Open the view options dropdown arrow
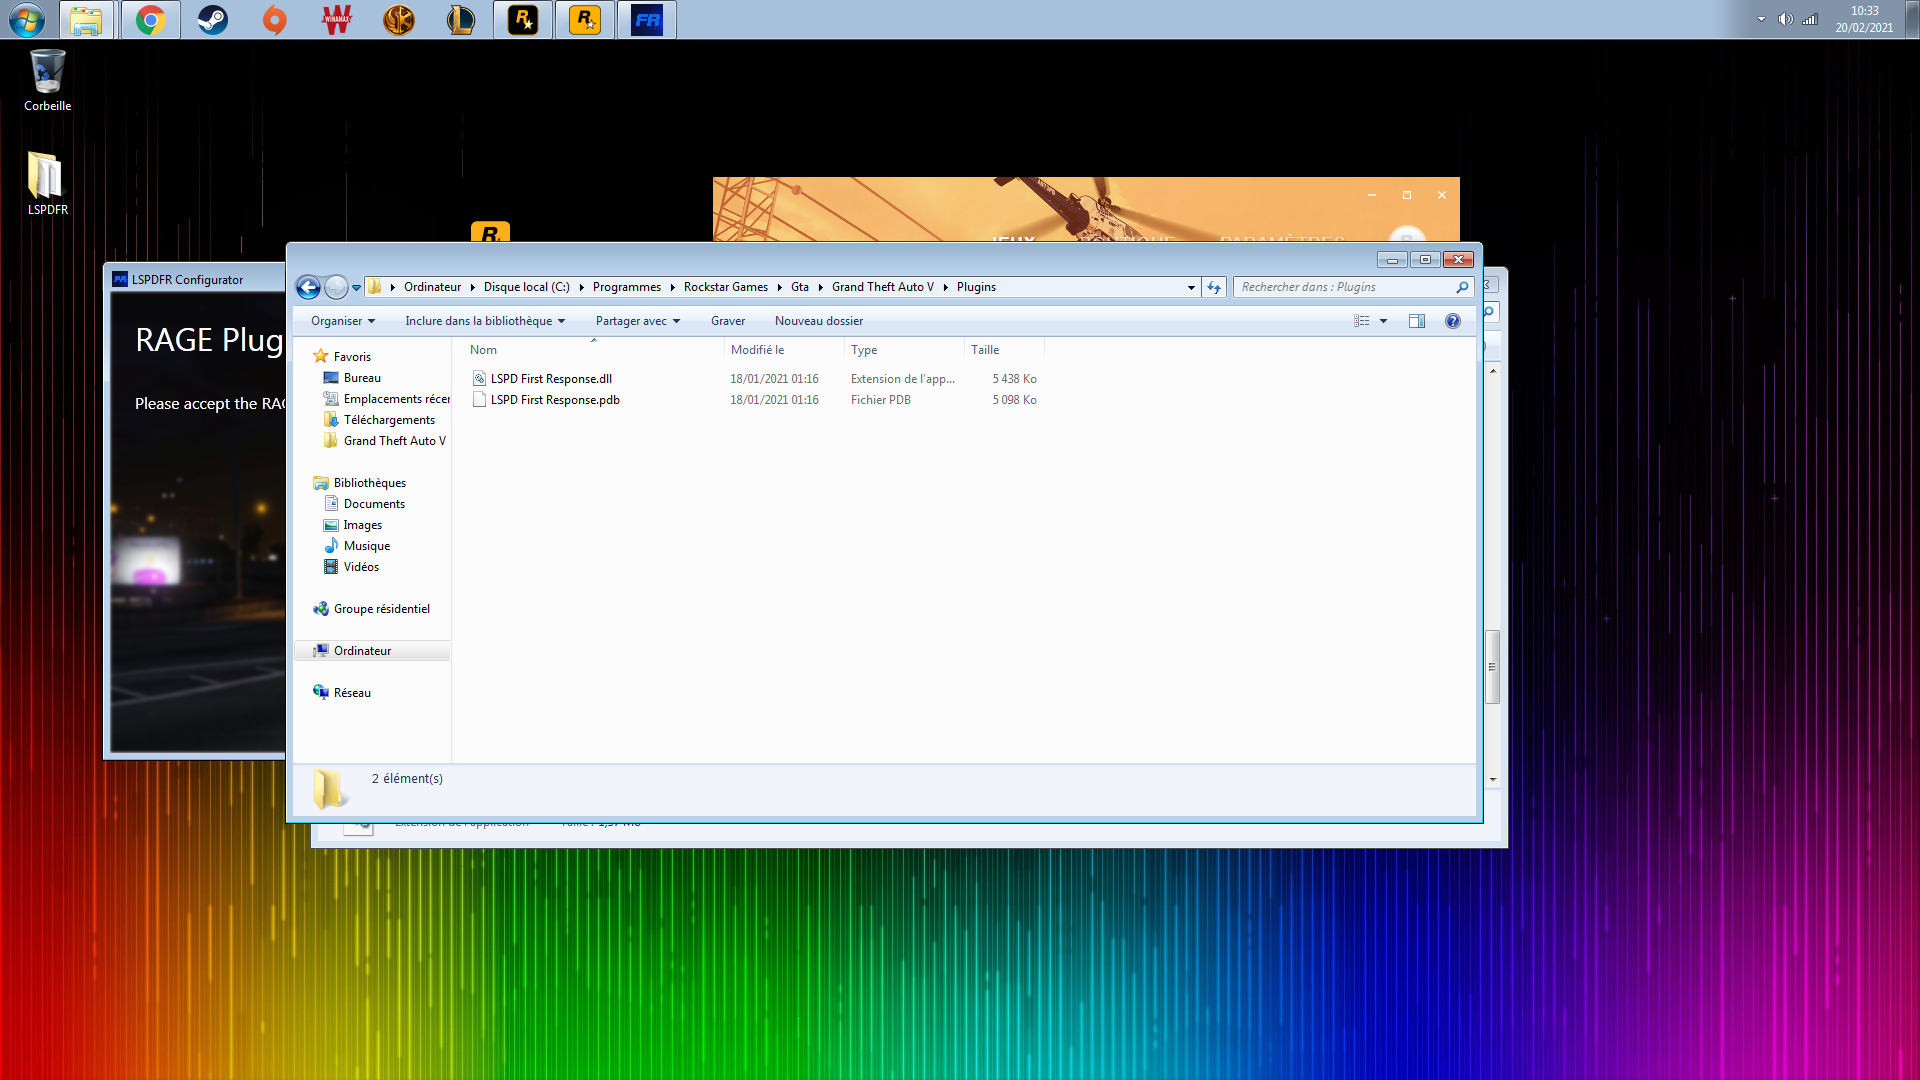The width and height of the screenshot is (1920, 1080). tap(1383, 321)
